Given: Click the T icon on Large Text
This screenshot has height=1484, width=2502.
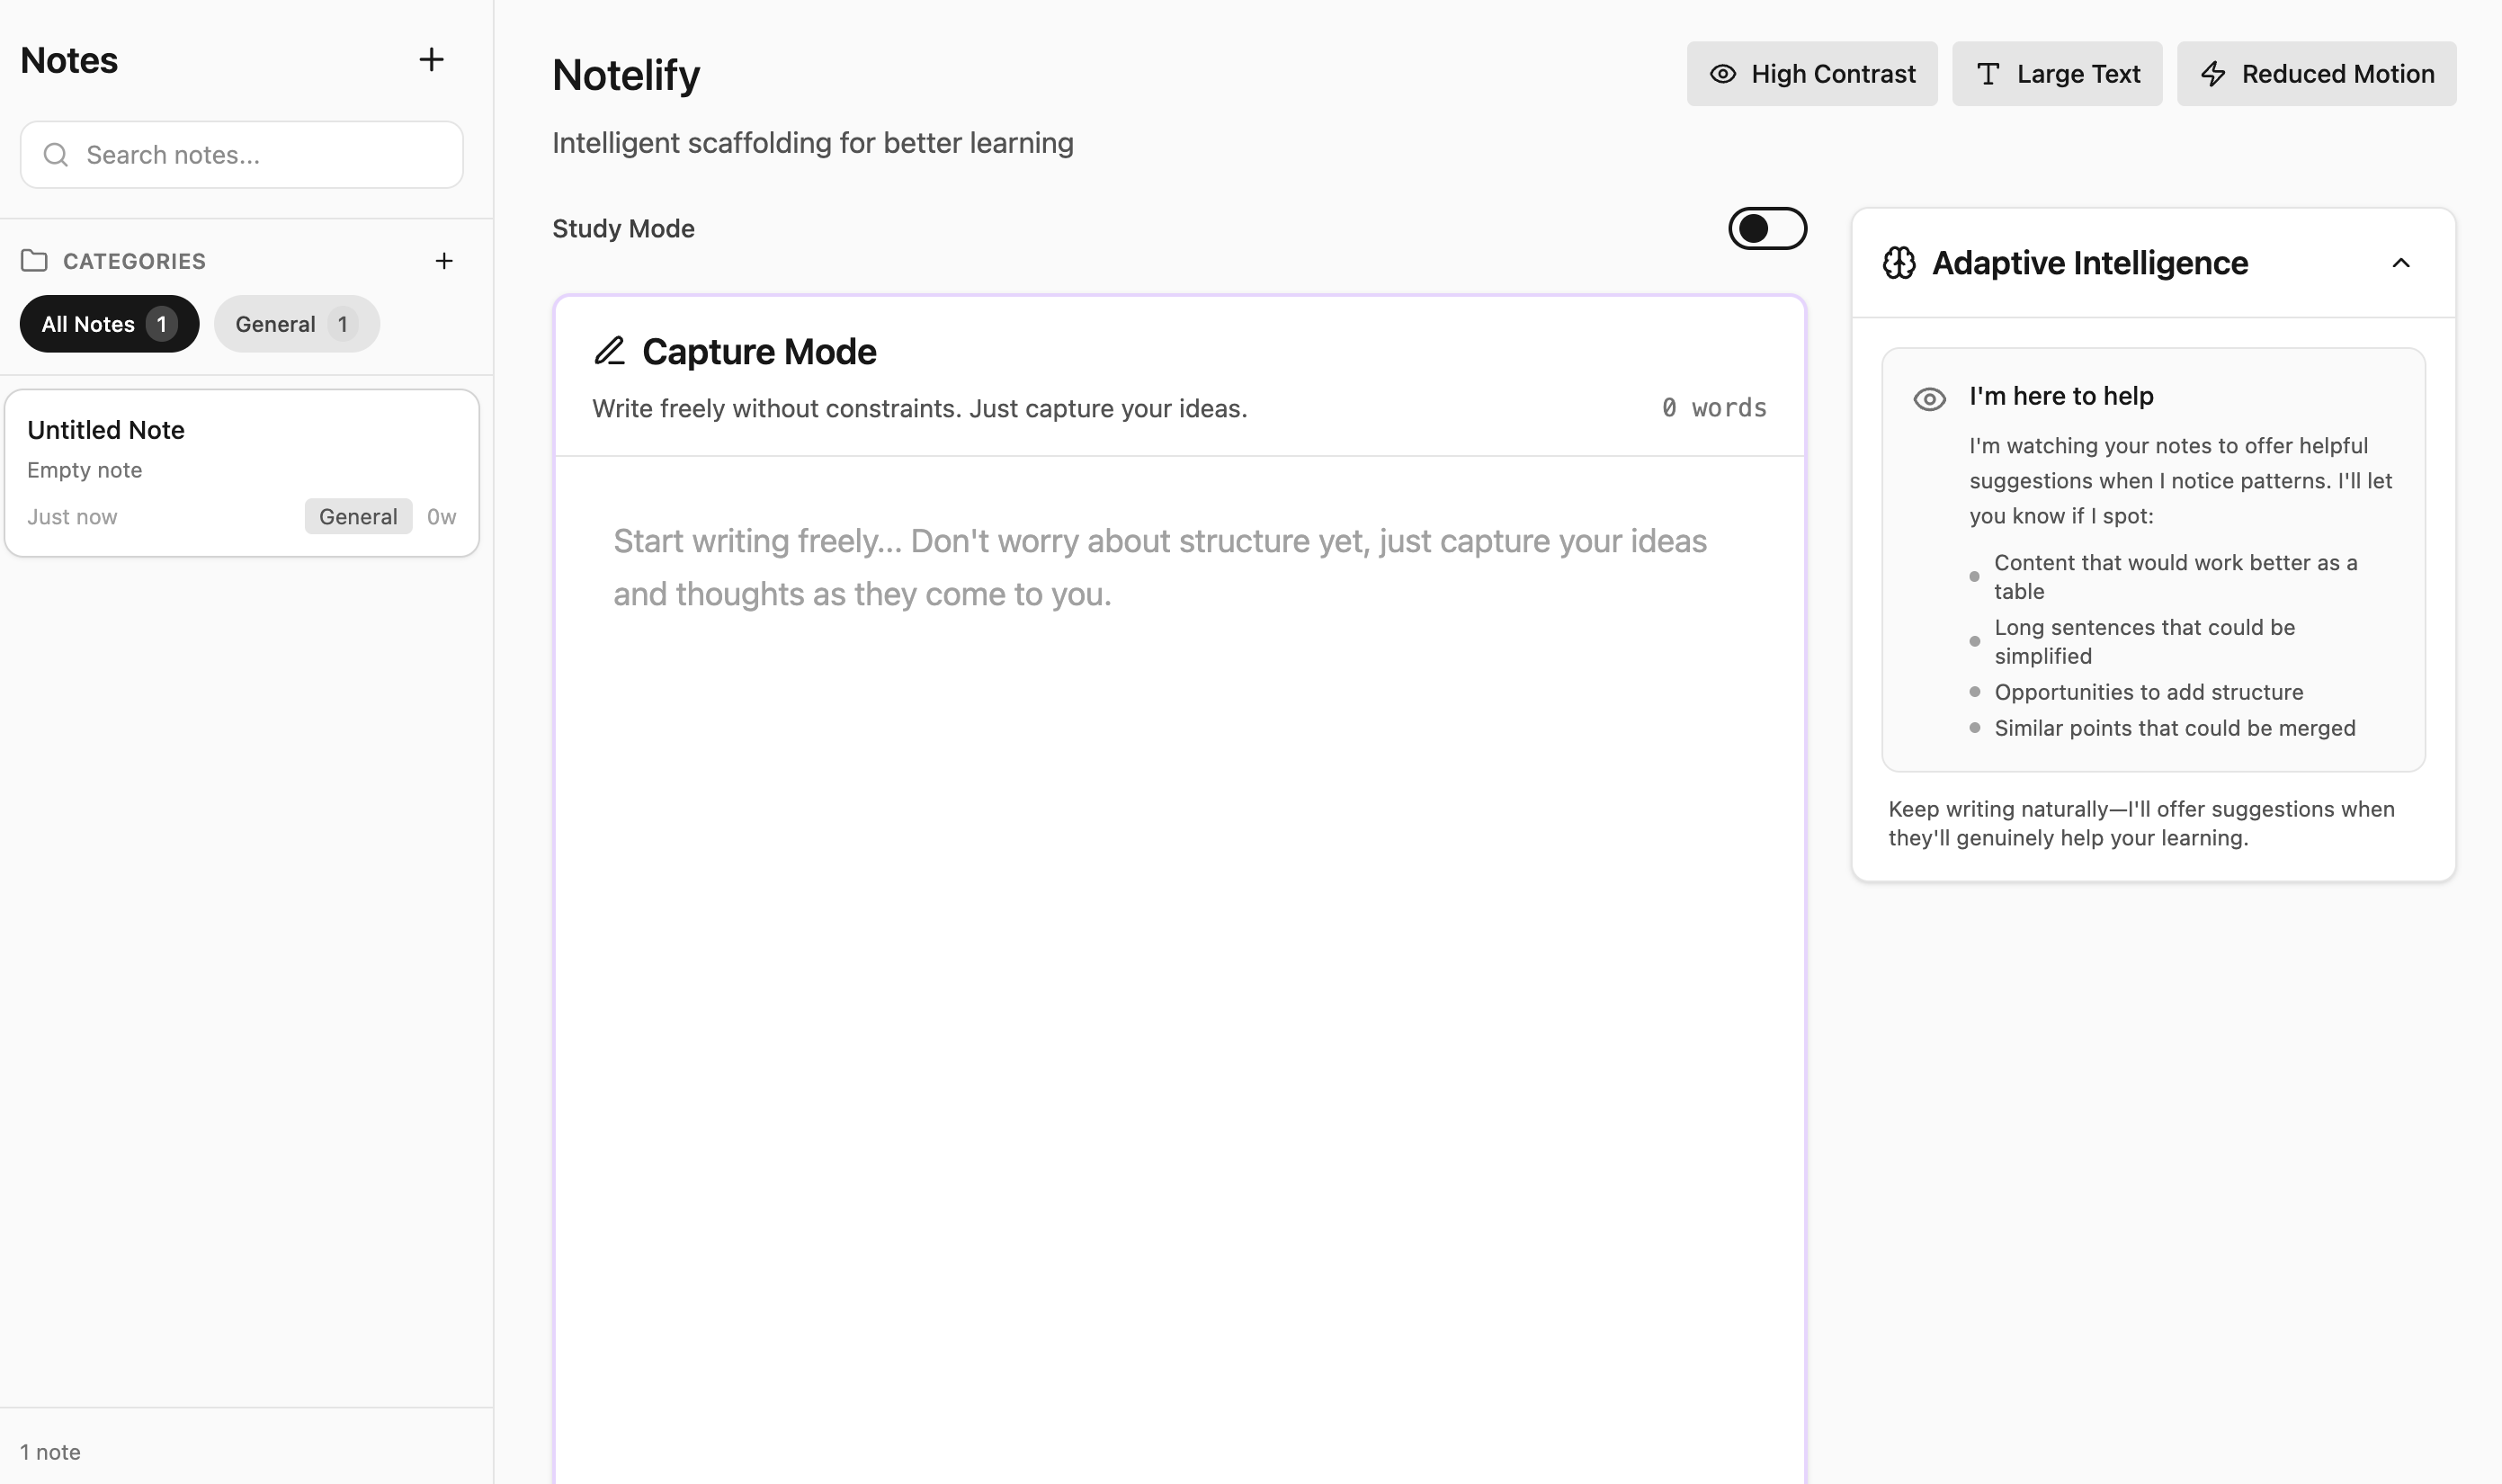Looking at the screenshot, I should point(1988,73).
